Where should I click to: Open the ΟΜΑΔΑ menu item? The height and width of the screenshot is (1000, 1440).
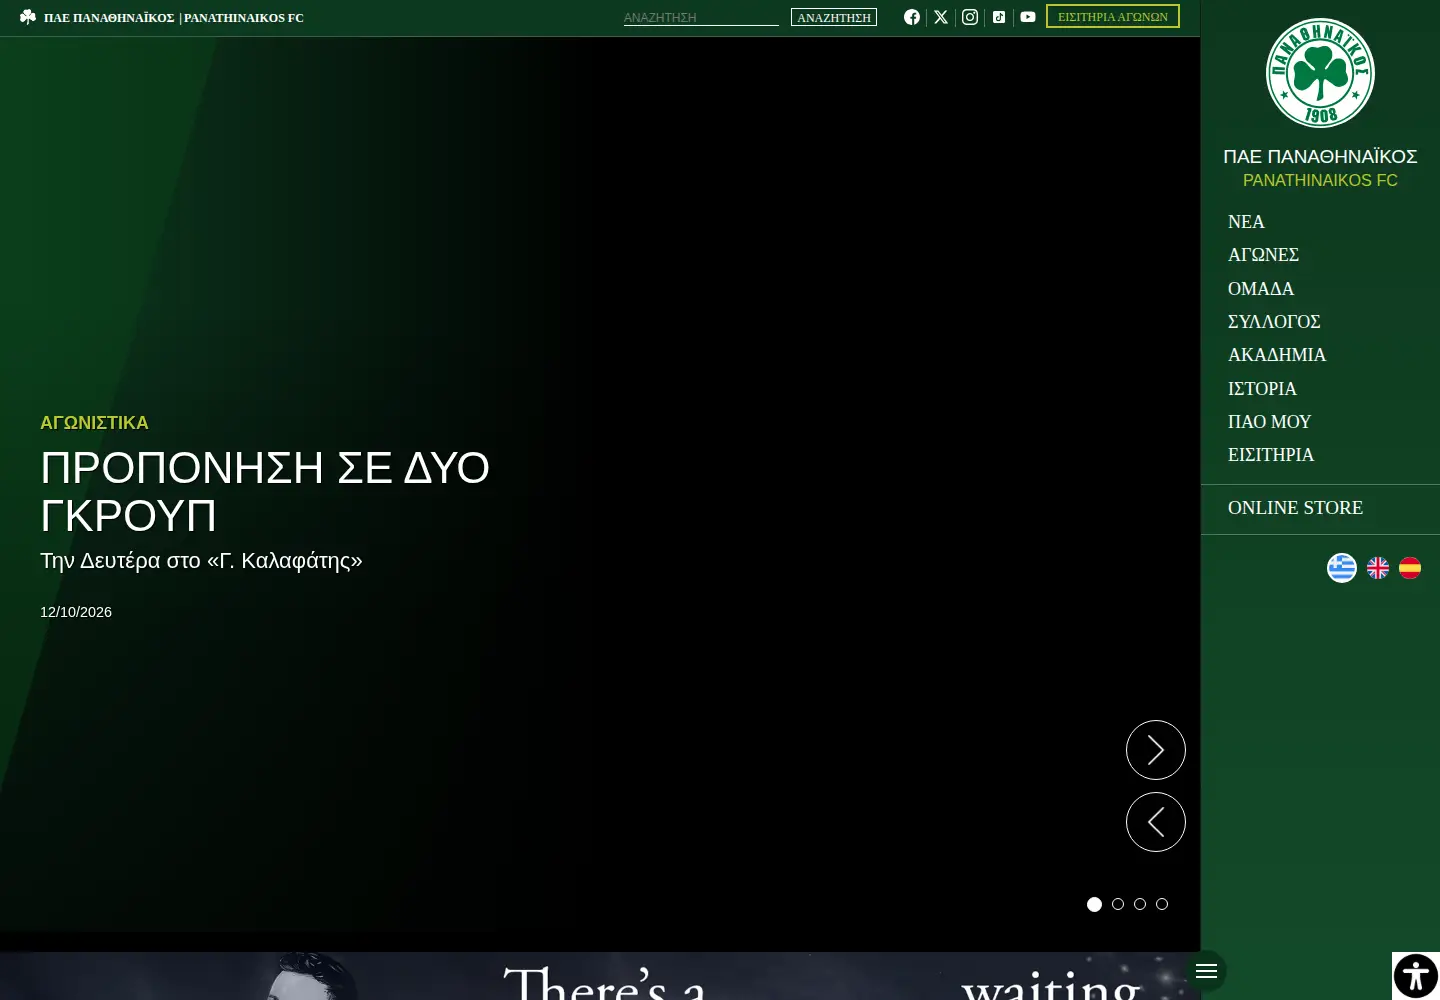pyautogui.click(x=1261, y=289)
